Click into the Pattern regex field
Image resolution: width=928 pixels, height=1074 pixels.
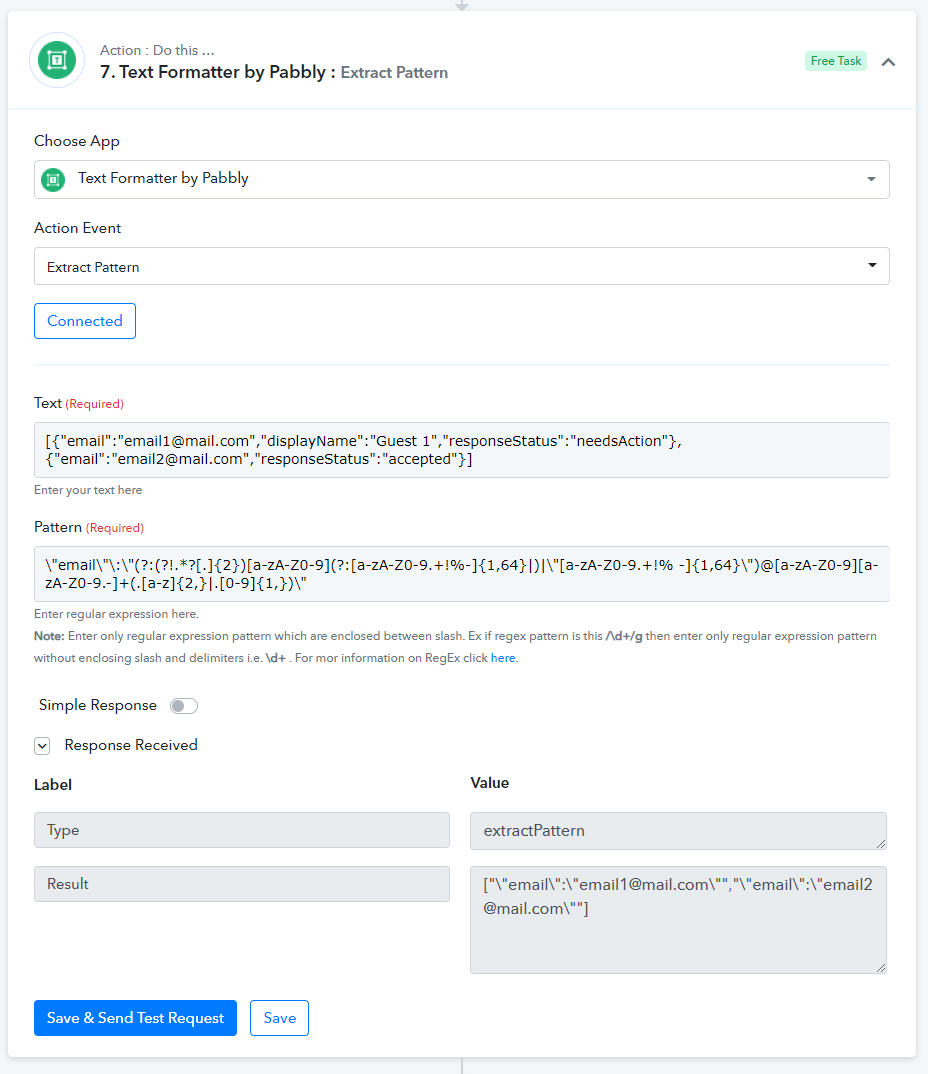[461, 574]
